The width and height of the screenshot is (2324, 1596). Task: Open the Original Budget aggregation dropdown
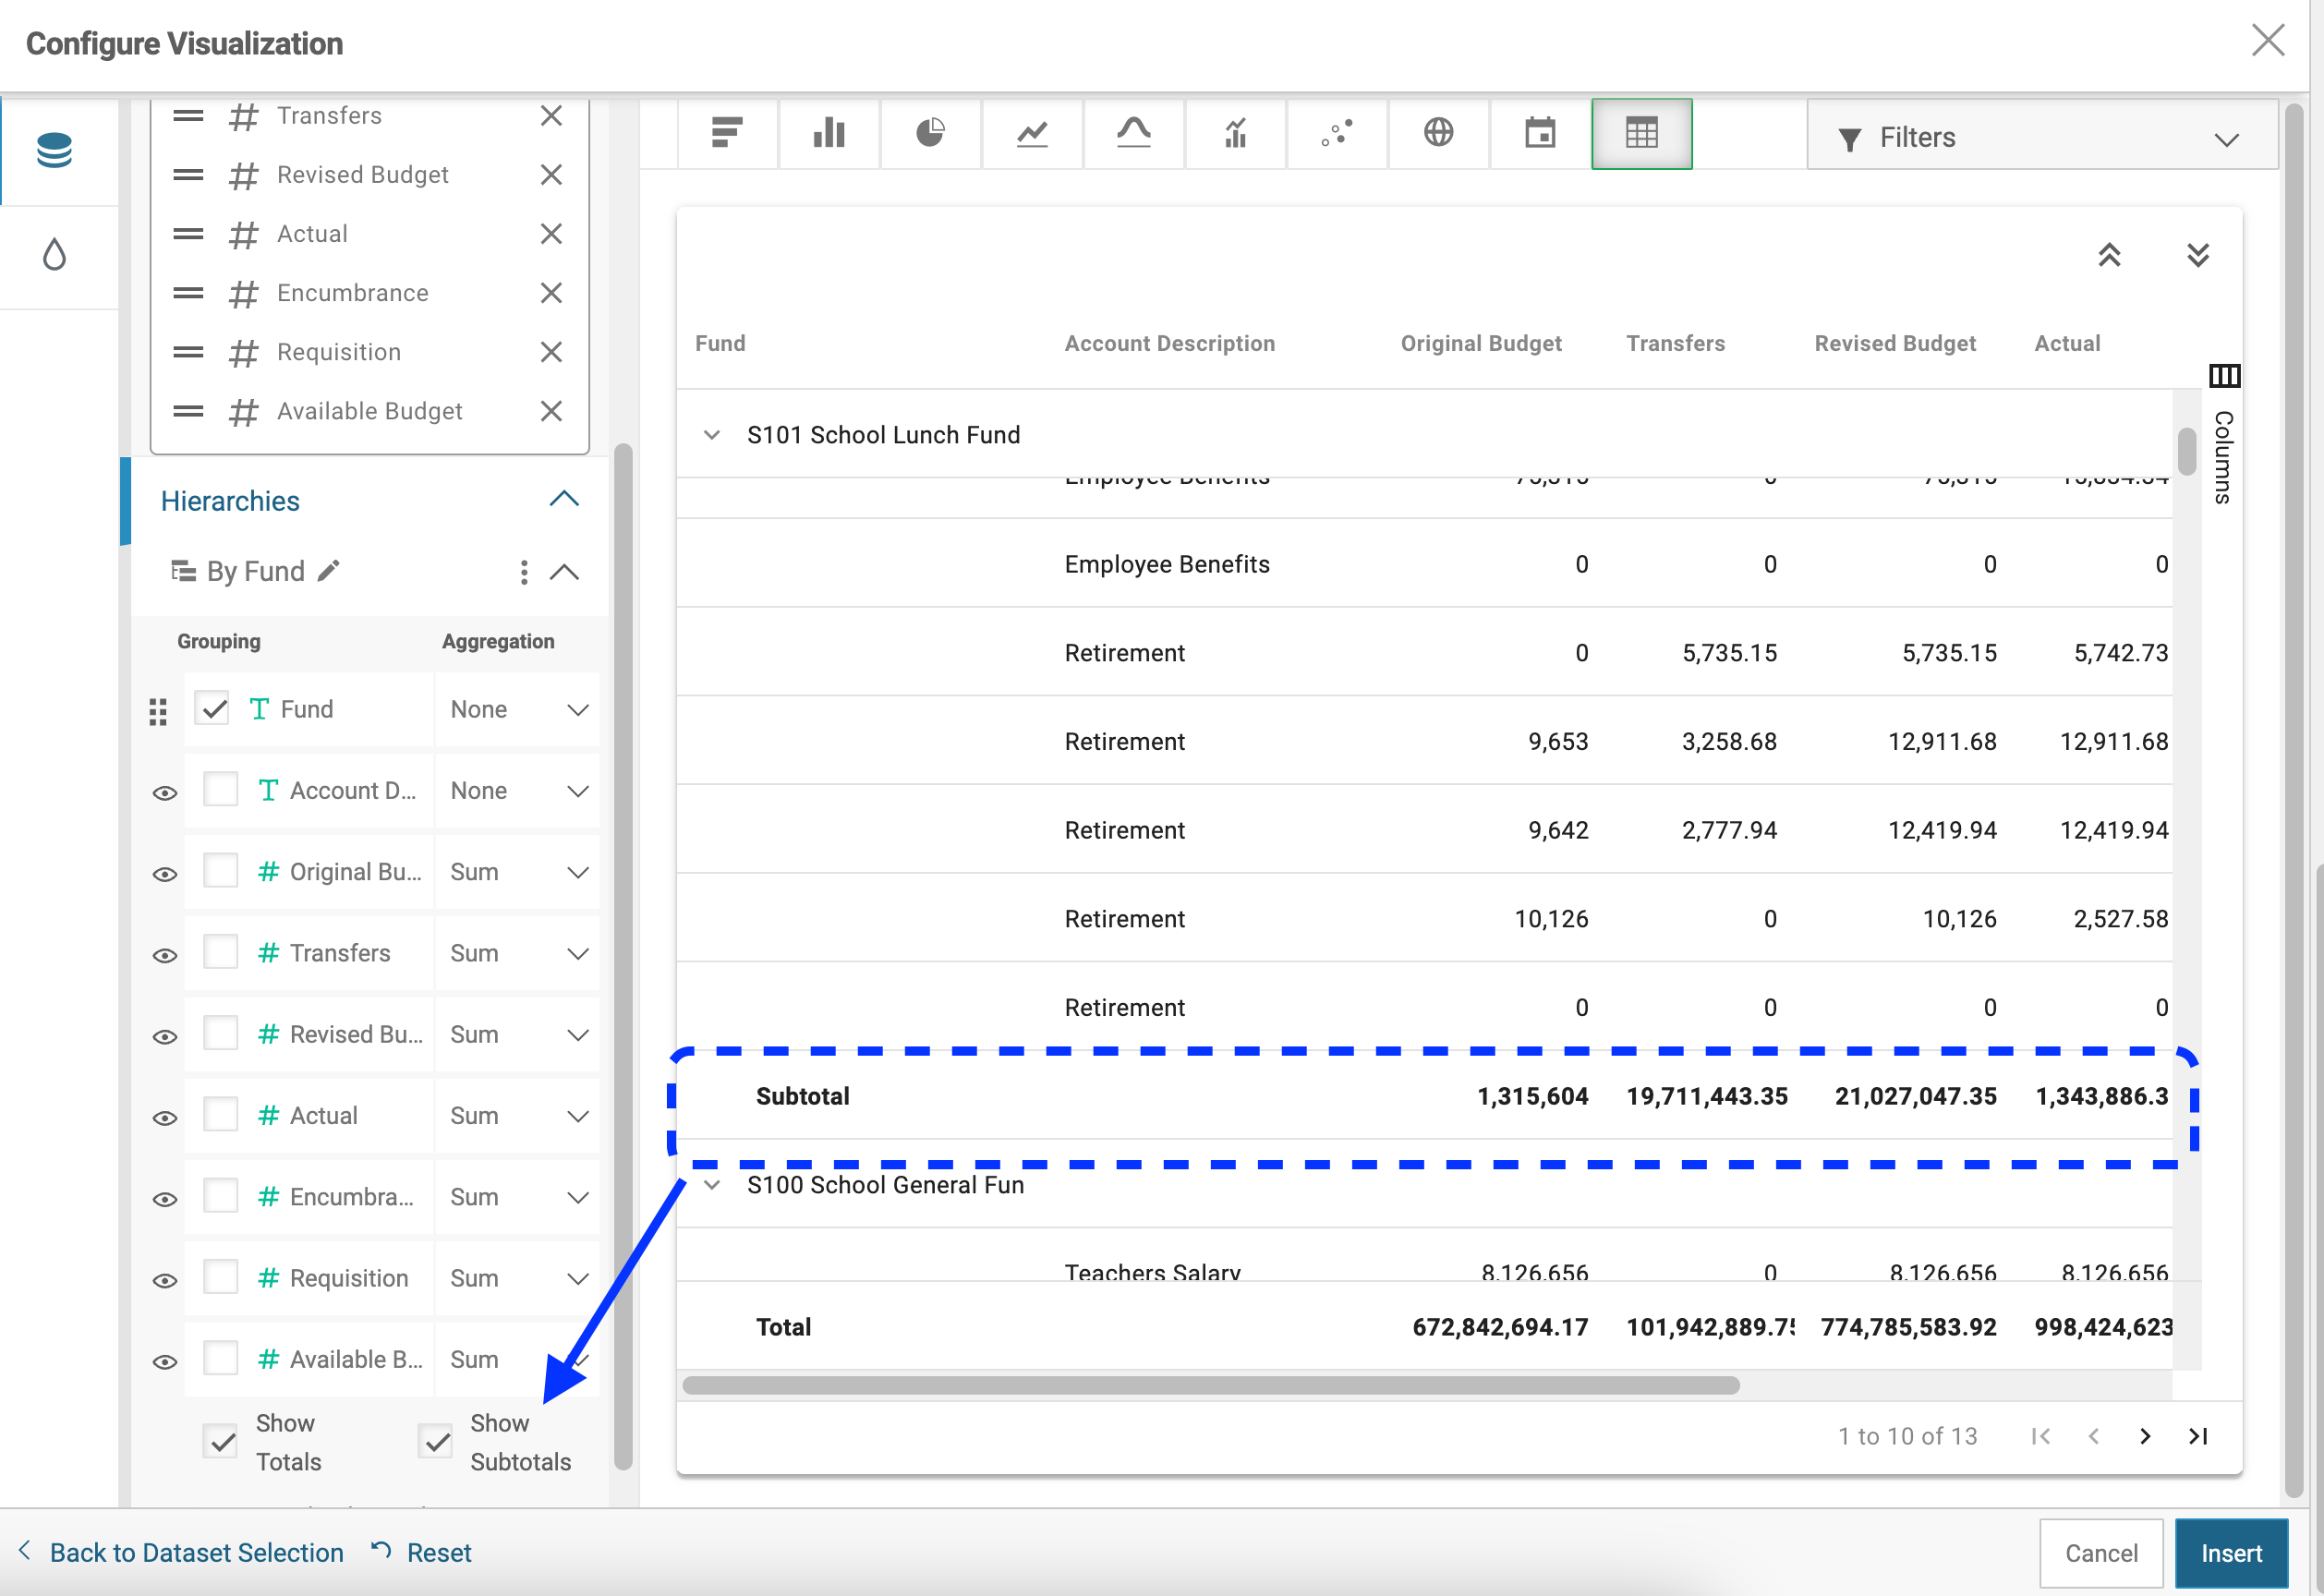(x=518, y=872)
